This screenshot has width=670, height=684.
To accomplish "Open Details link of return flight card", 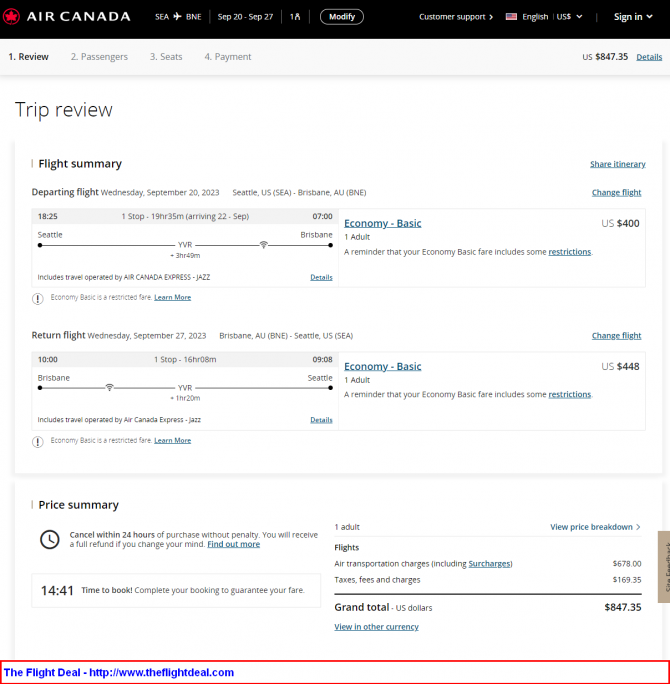I will pyautogui.click(x=321, y=420).
